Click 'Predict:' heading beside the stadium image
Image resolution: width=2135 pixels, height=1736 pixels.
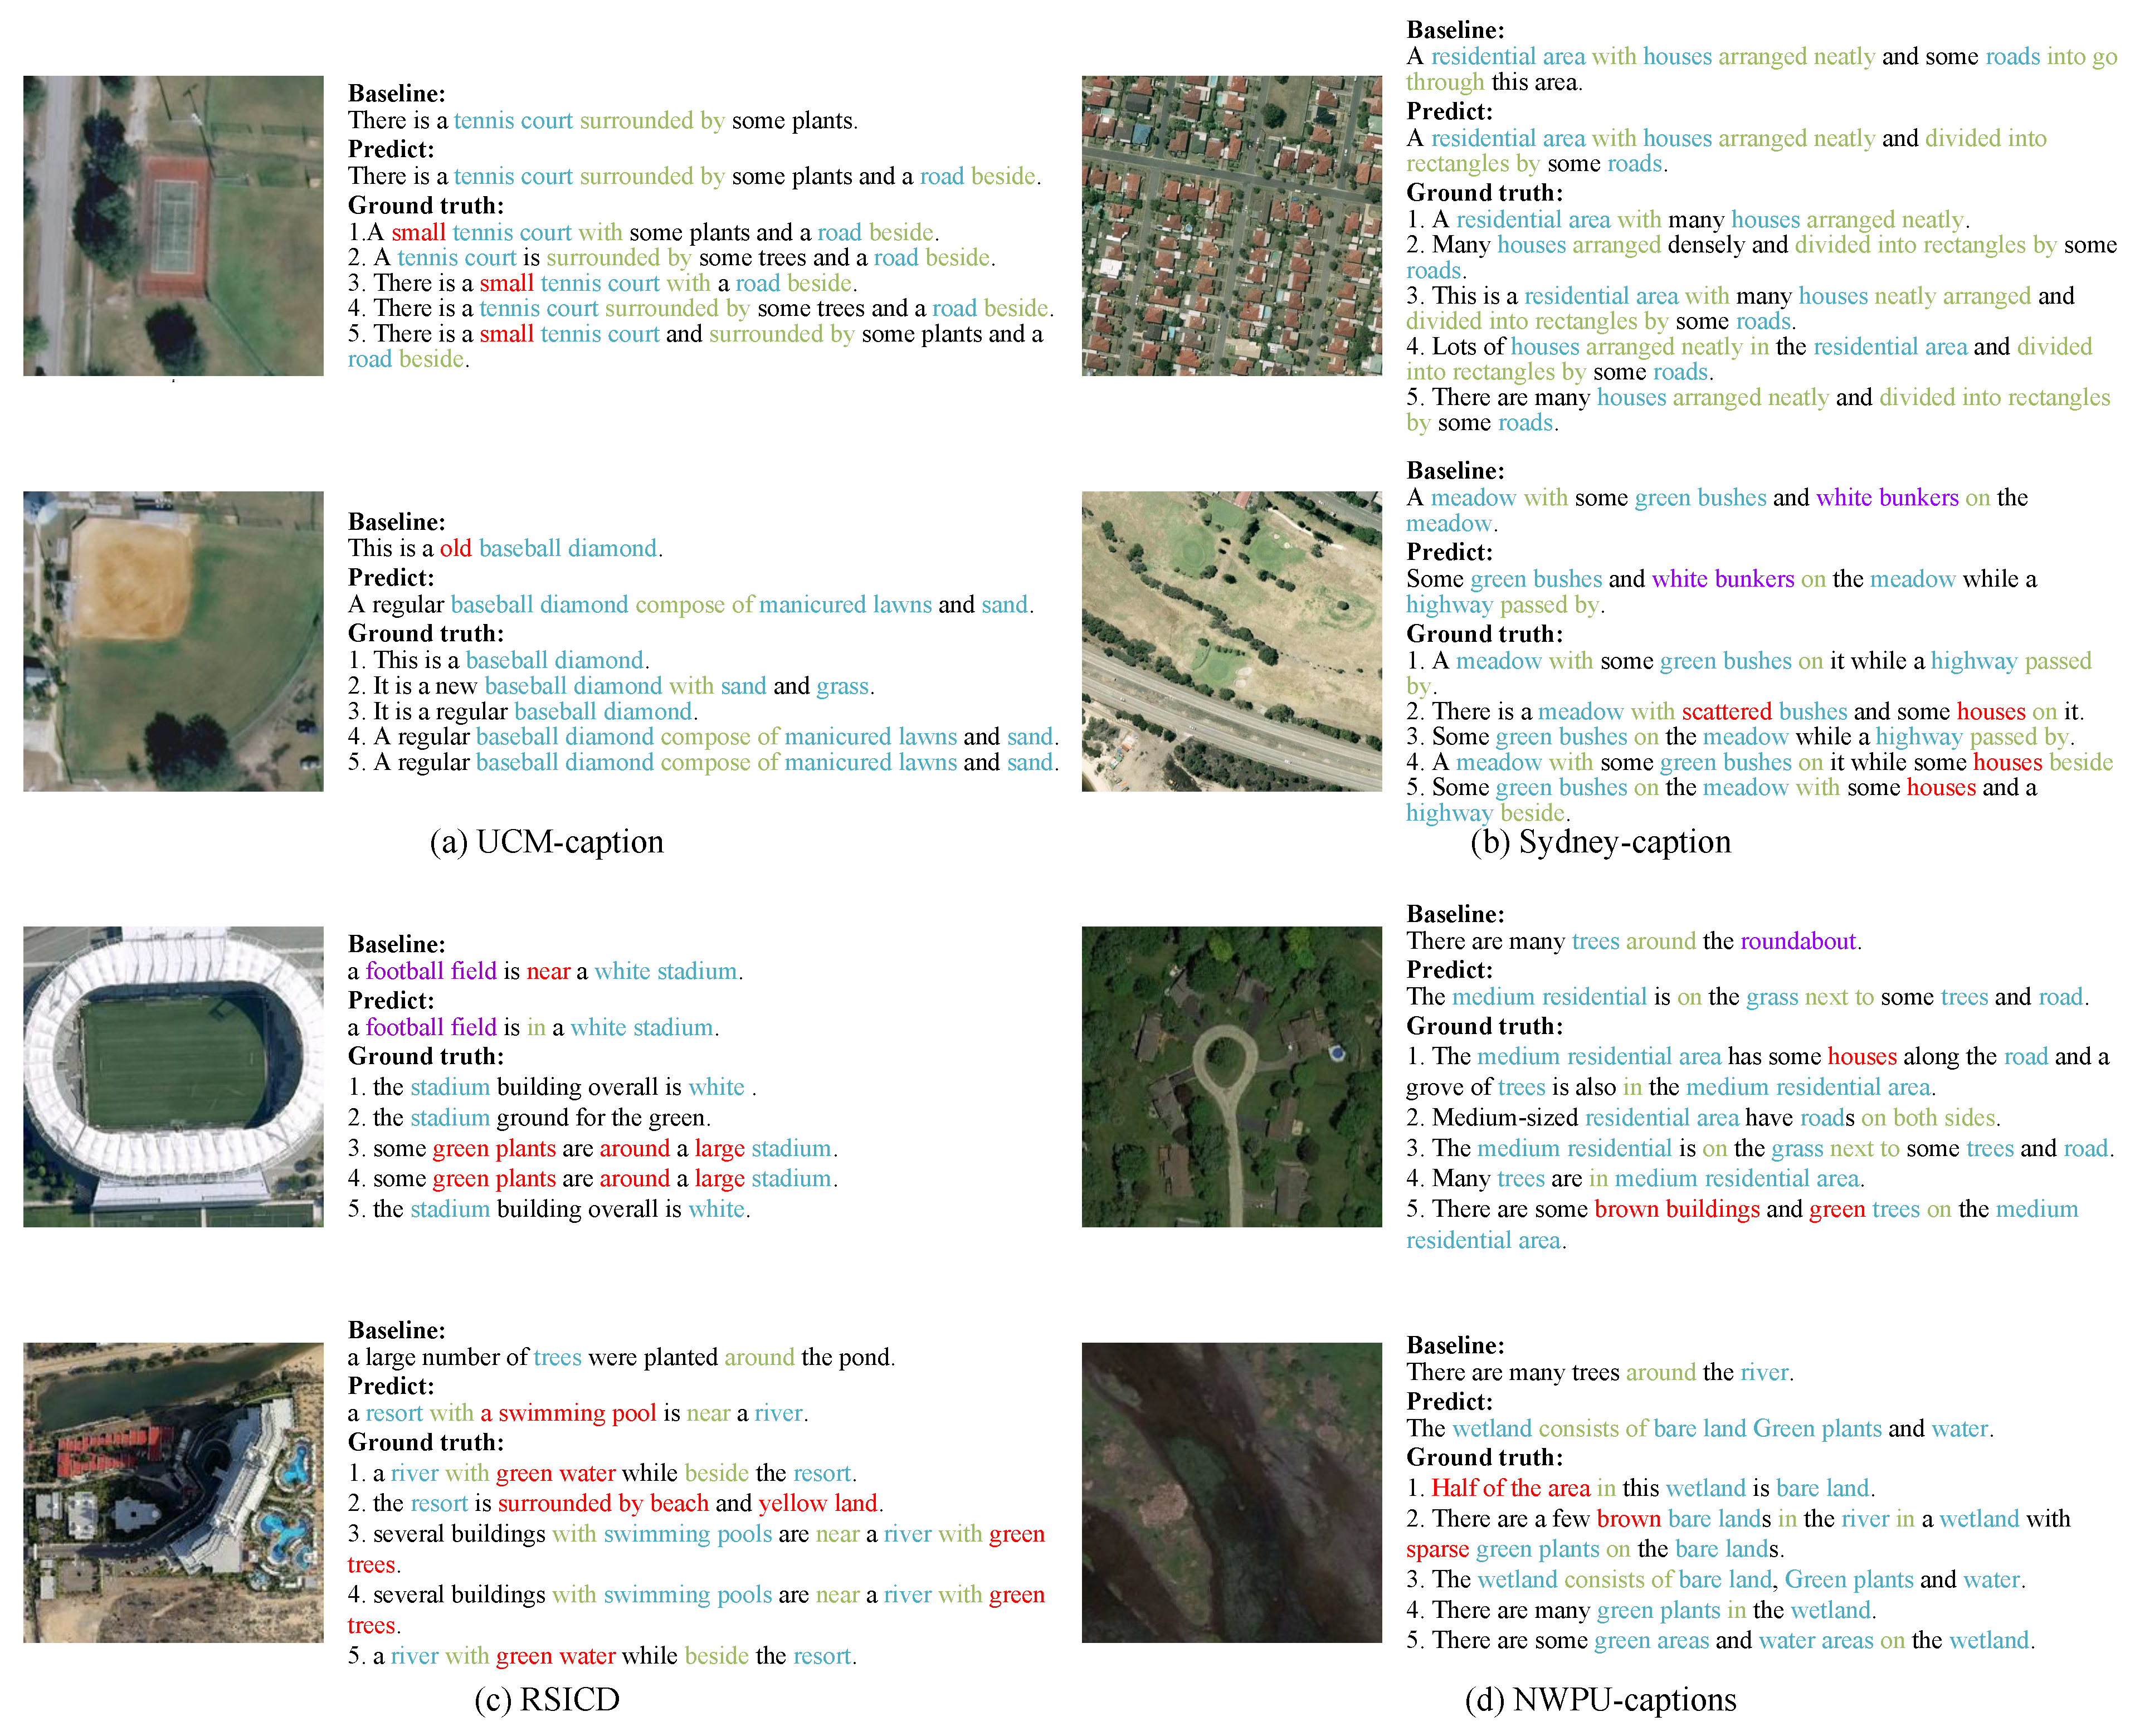pyautogui.click(x=390, y=1000)
